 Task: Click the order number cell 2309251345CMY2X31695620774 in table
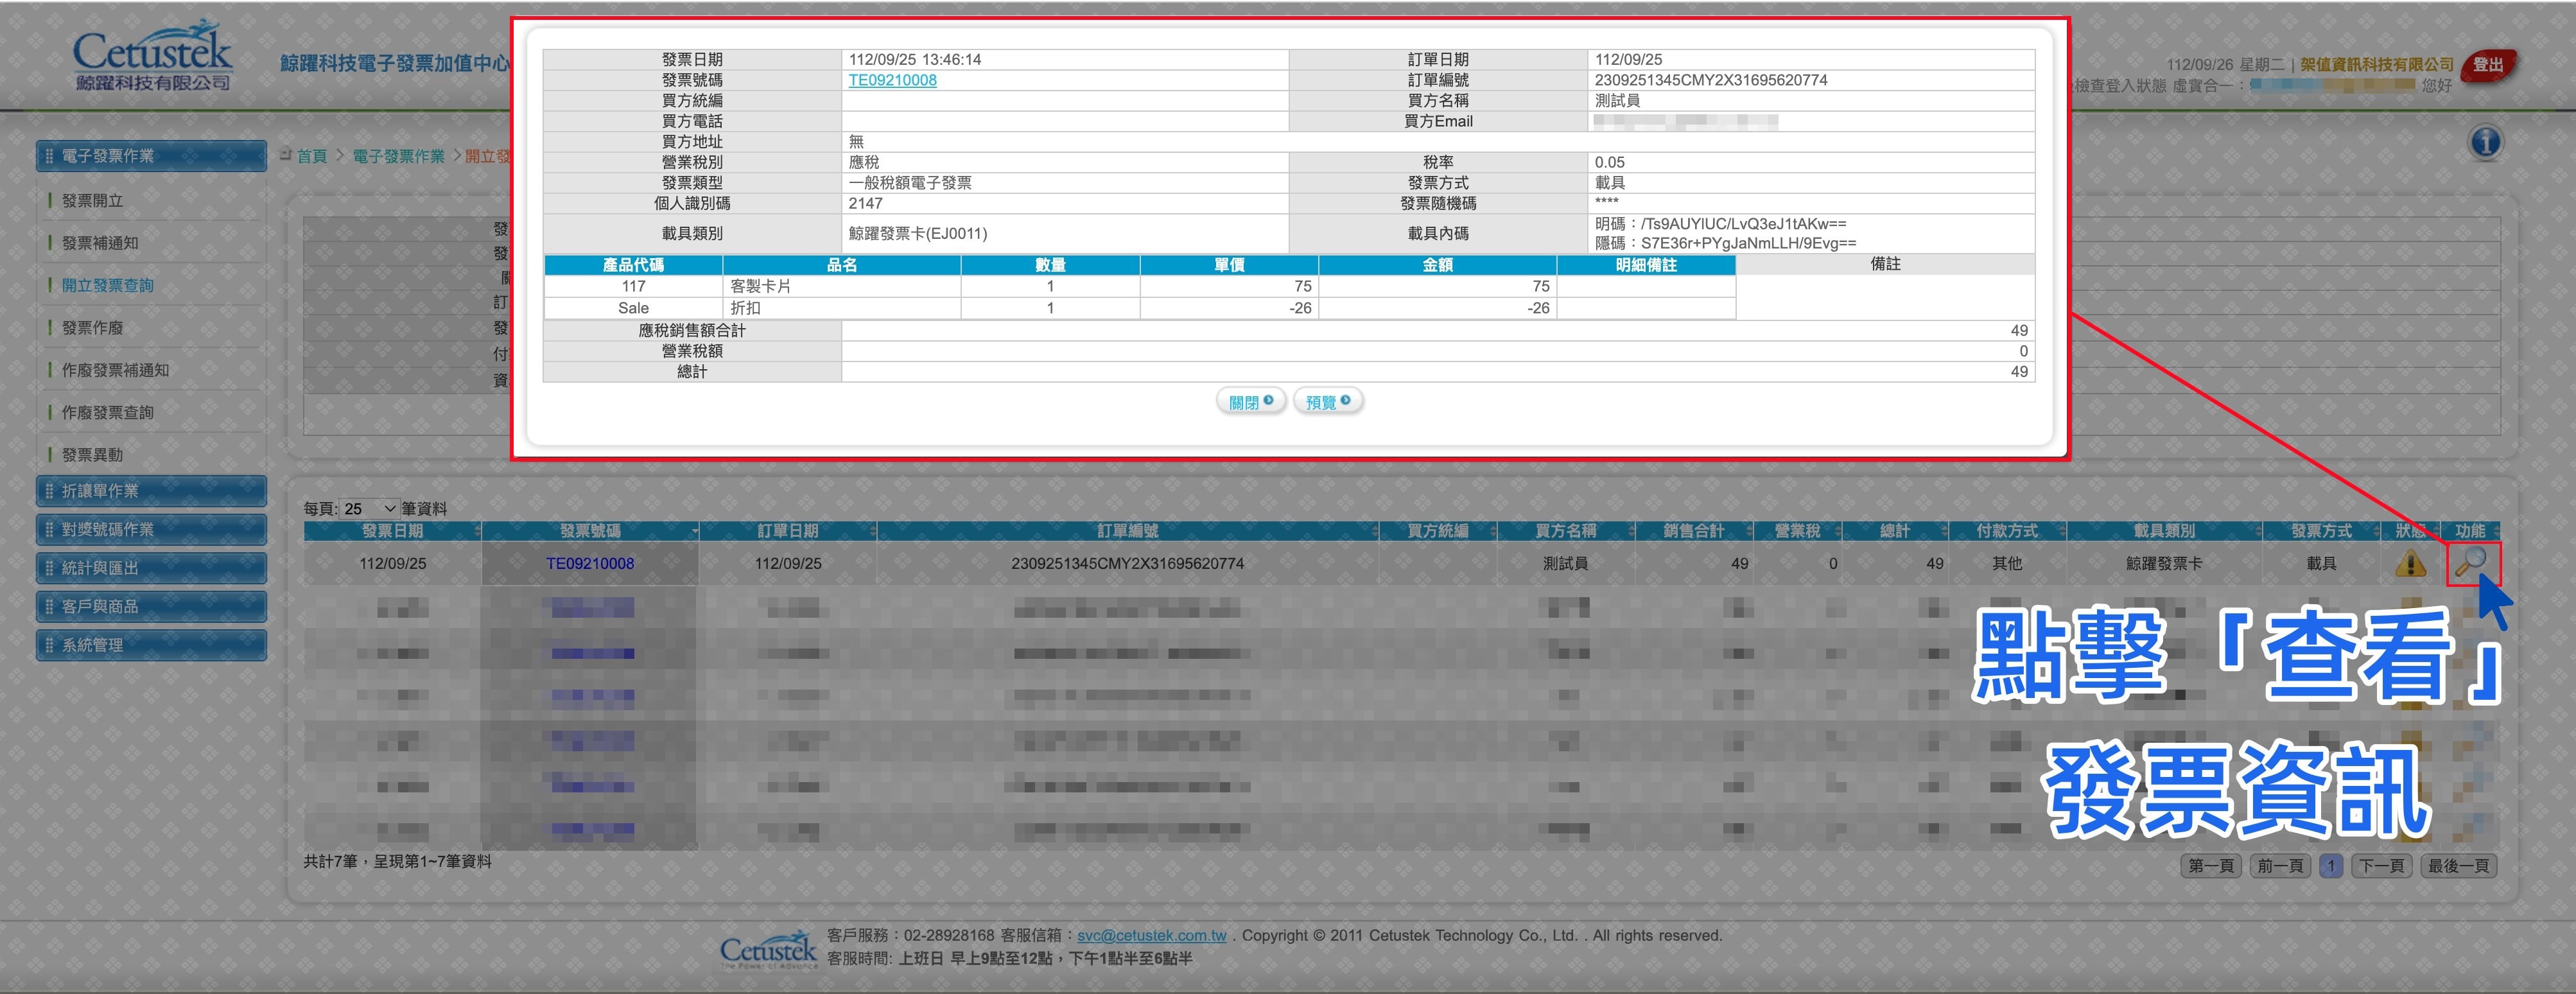click(x=1127, y=564)
